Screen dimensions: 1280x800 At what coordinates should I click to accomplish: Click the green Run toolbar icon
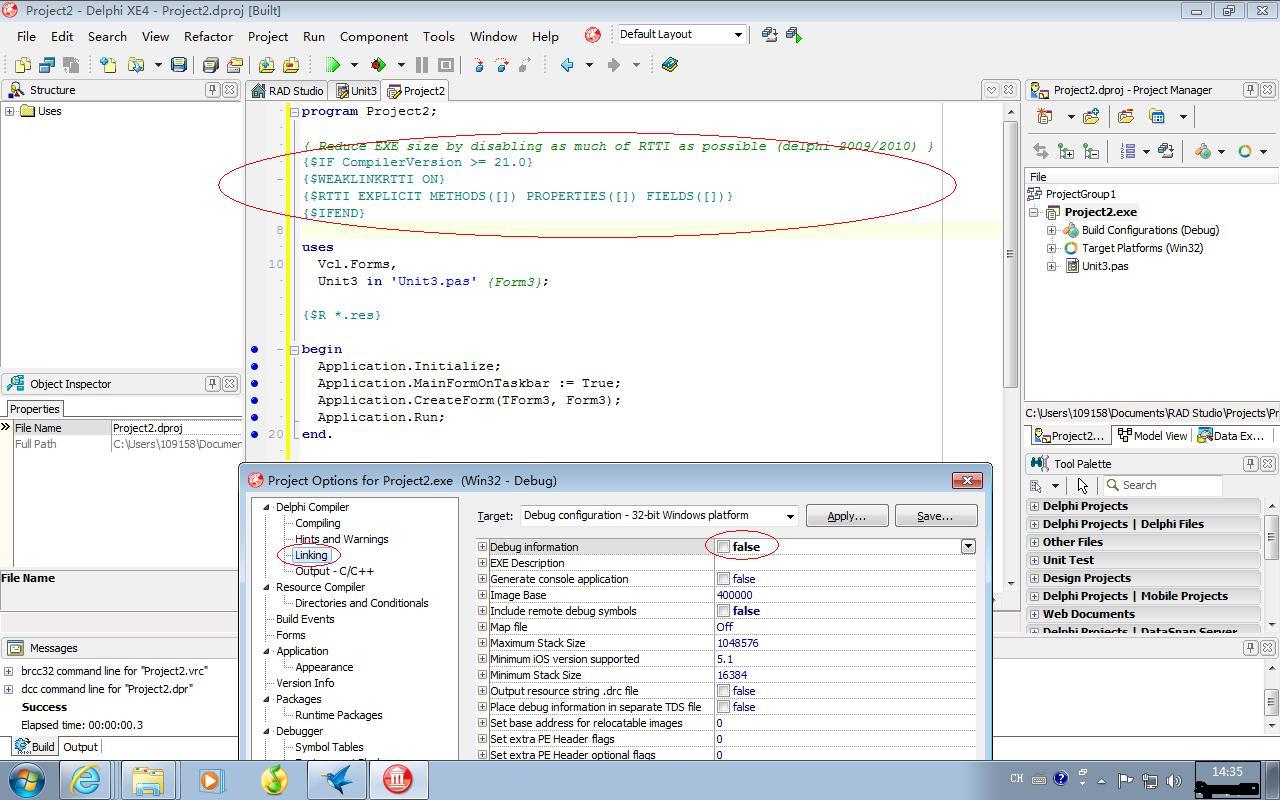coord(333,65)
